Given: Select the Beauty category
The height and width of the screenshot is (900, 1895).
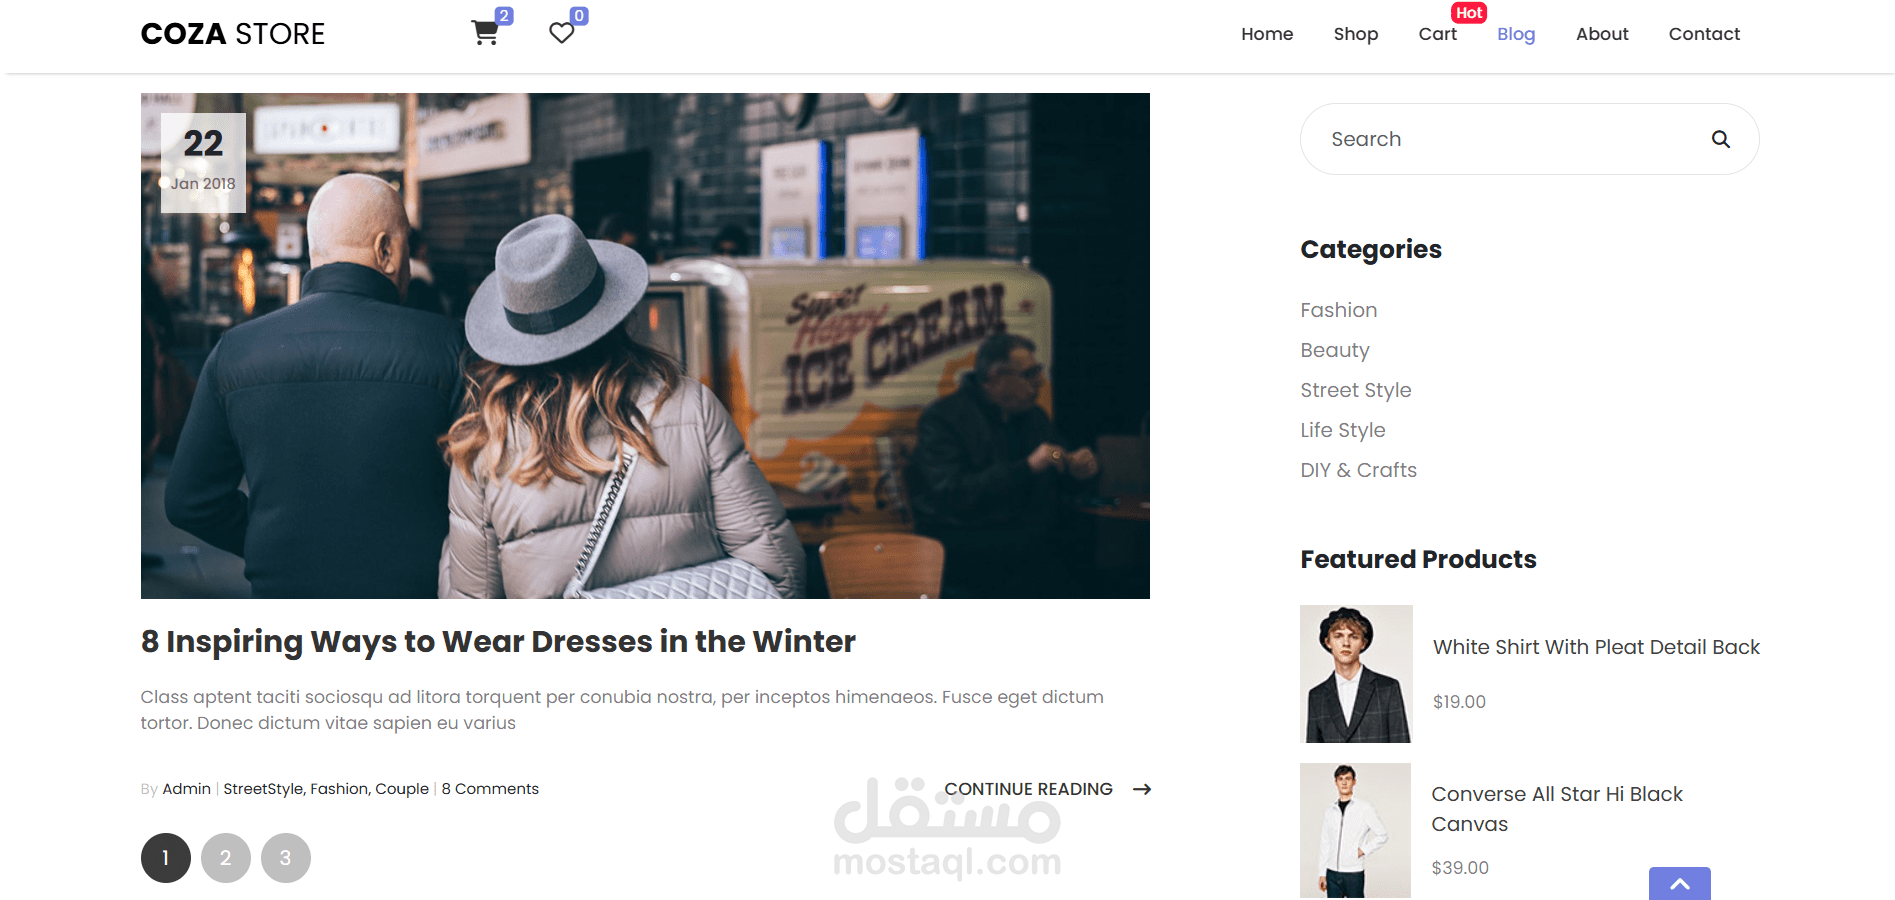Looking at the screenshot, I should (1335, 350).
